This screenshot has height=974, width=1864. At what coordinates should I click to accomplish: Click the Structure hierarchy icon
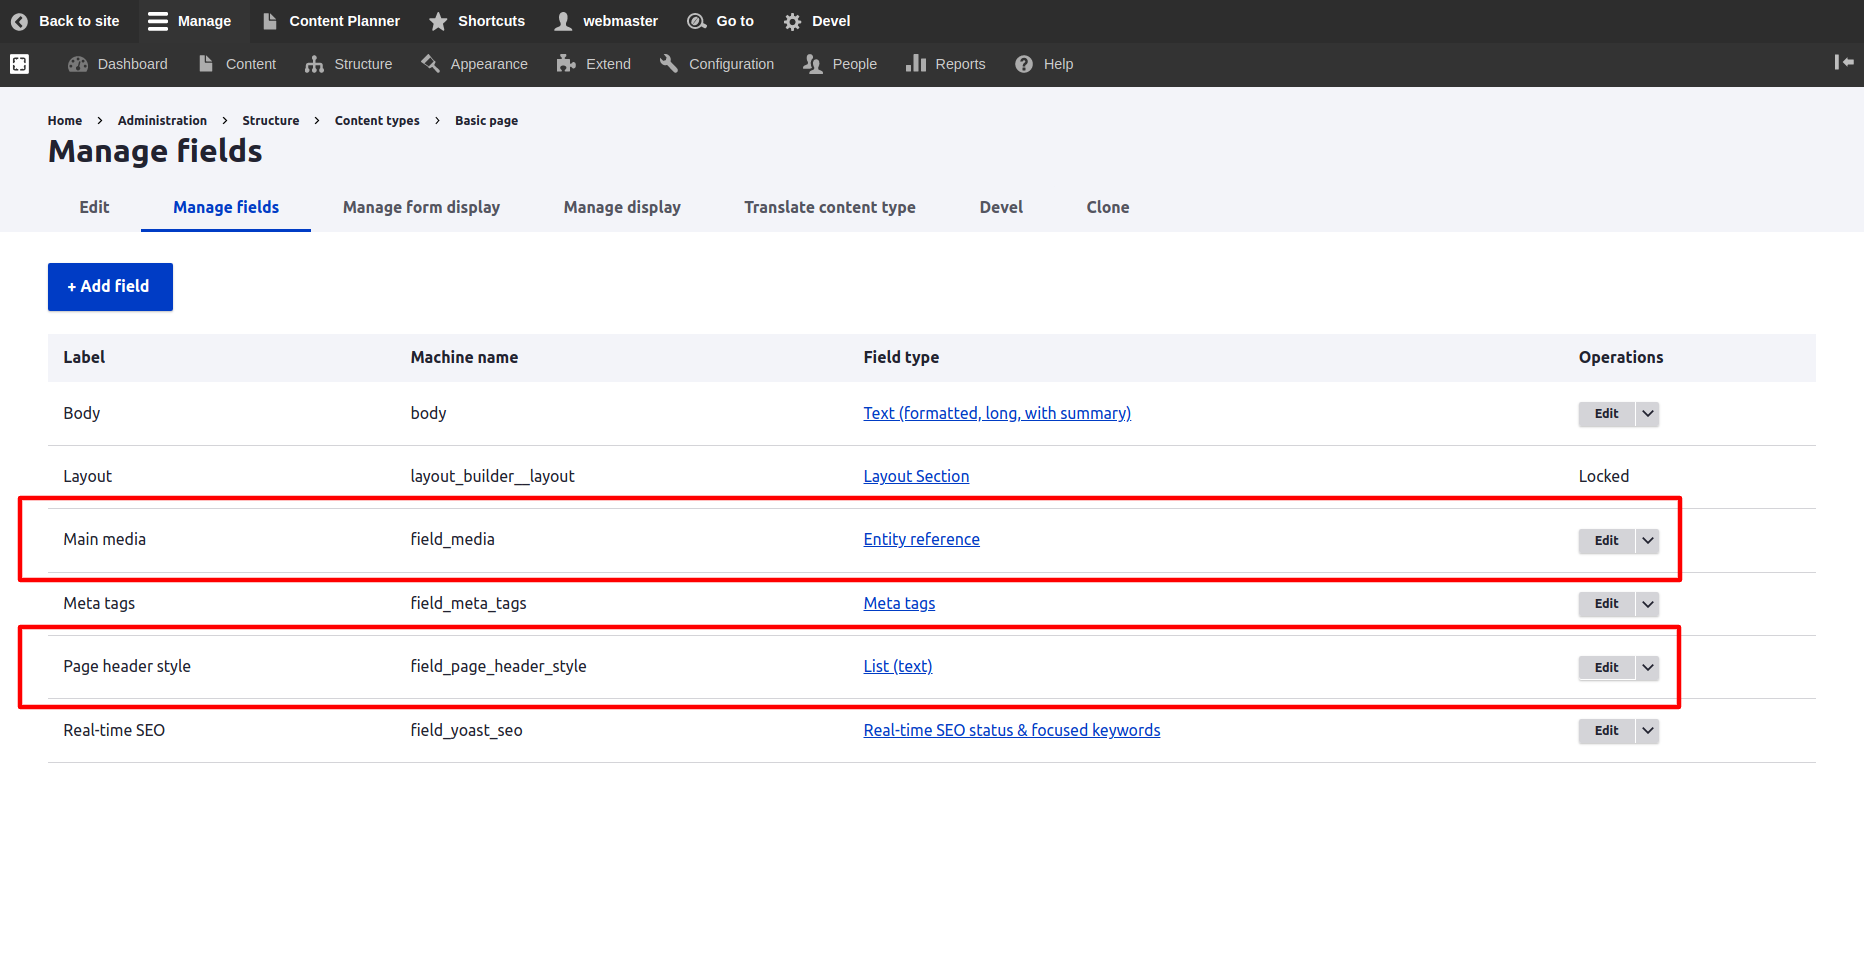point(314,64)
